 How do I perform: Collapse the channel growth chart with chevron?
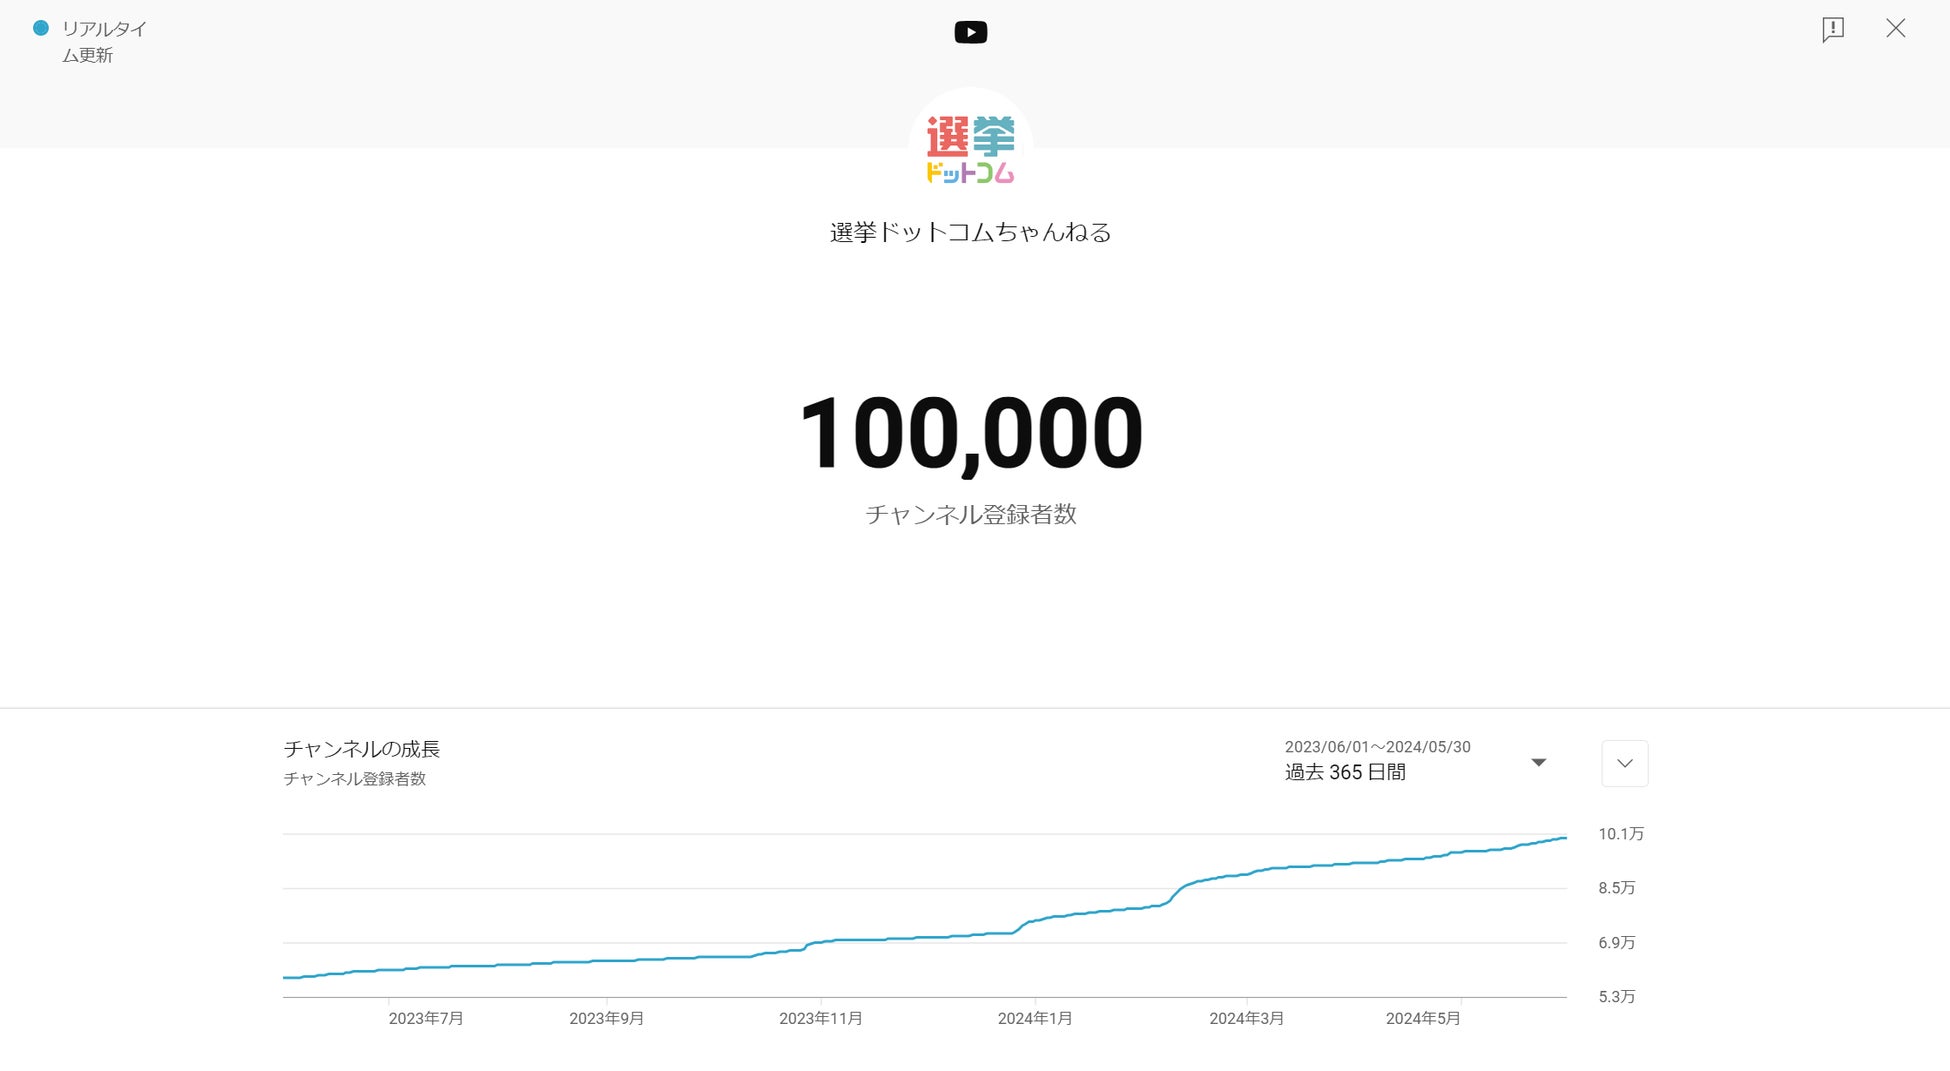tap(1624, 764)
